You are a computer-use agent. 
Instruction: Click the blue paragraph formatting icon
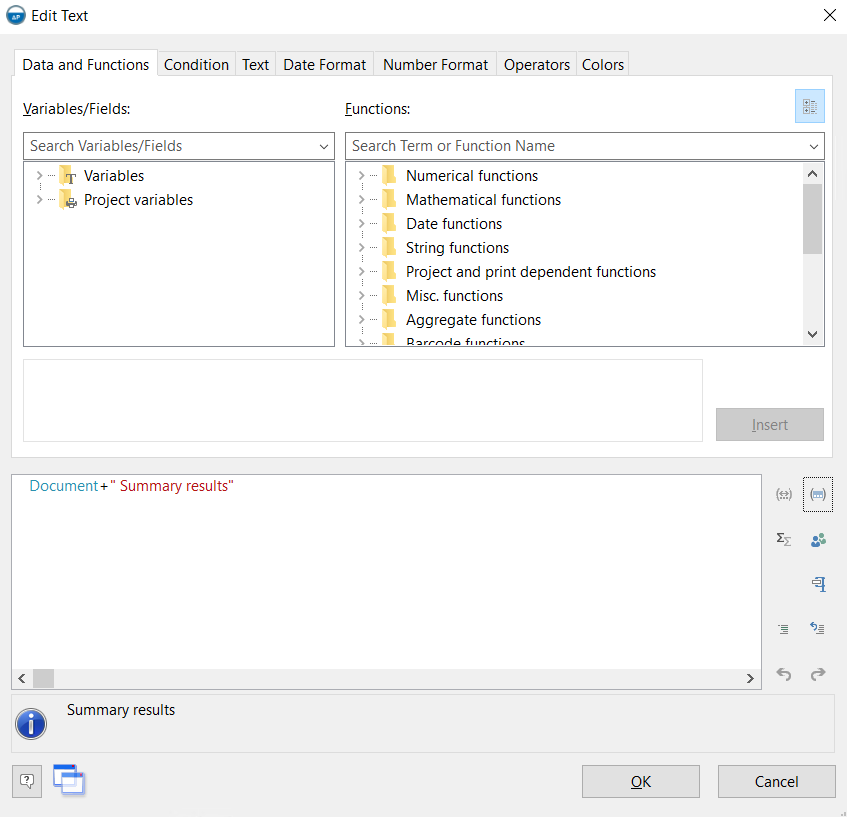click(x=818, y=584)
